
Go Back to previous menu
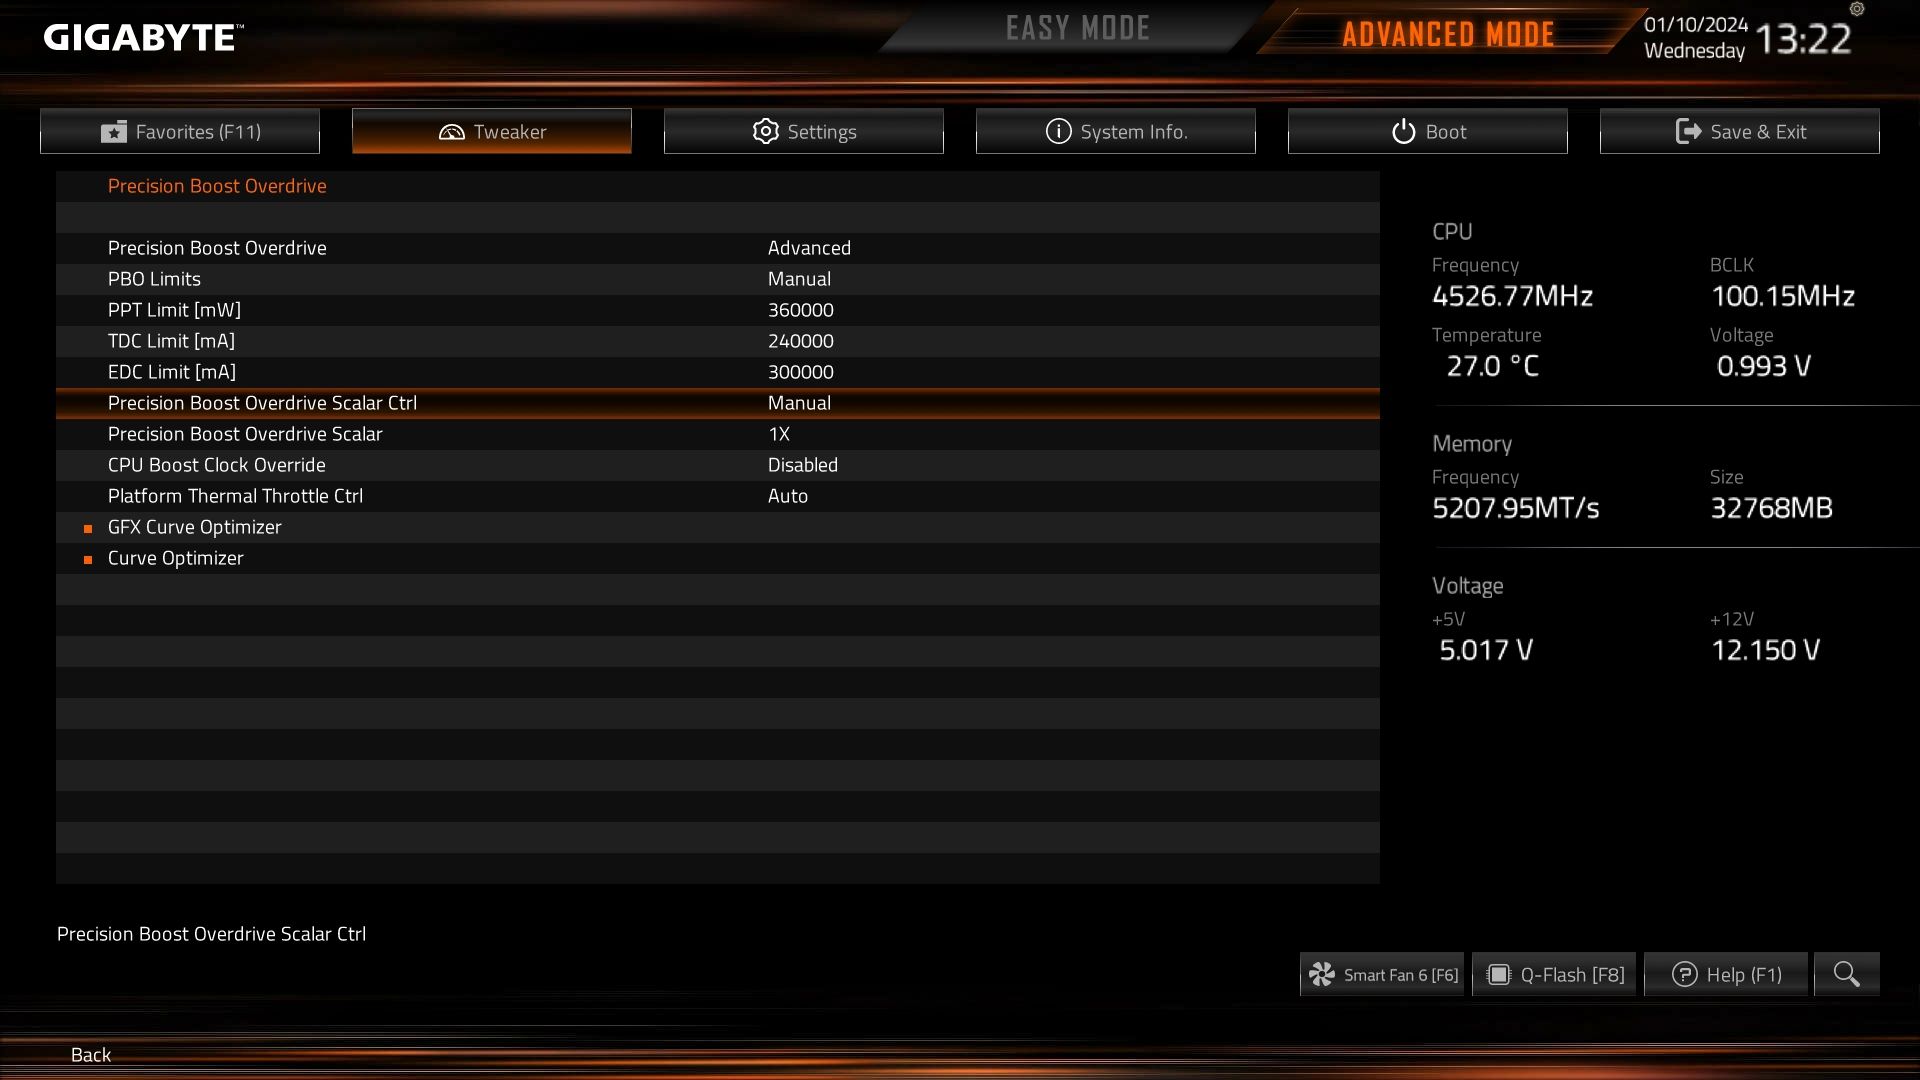pos(91,1054)
